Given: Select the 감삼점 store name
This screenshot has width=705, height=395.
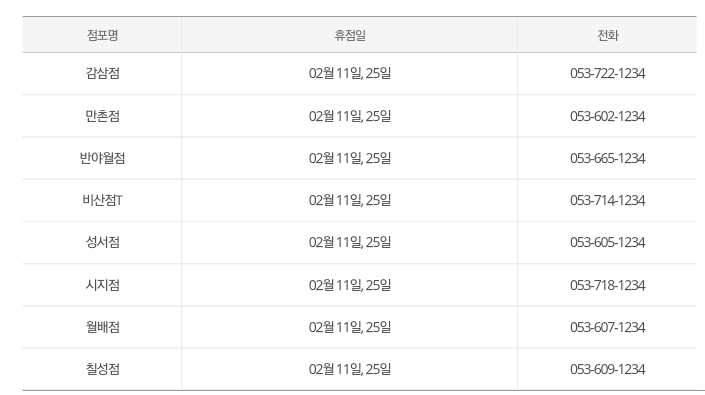Looking at the screenshot, I should point(103,73).
